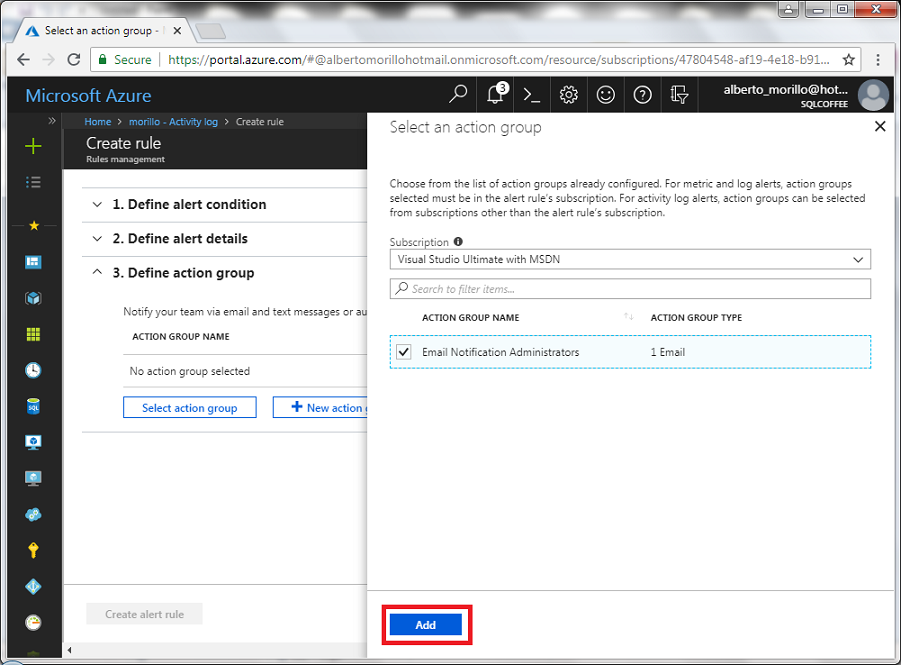Open portal settings gear icon

coord(568,95)
